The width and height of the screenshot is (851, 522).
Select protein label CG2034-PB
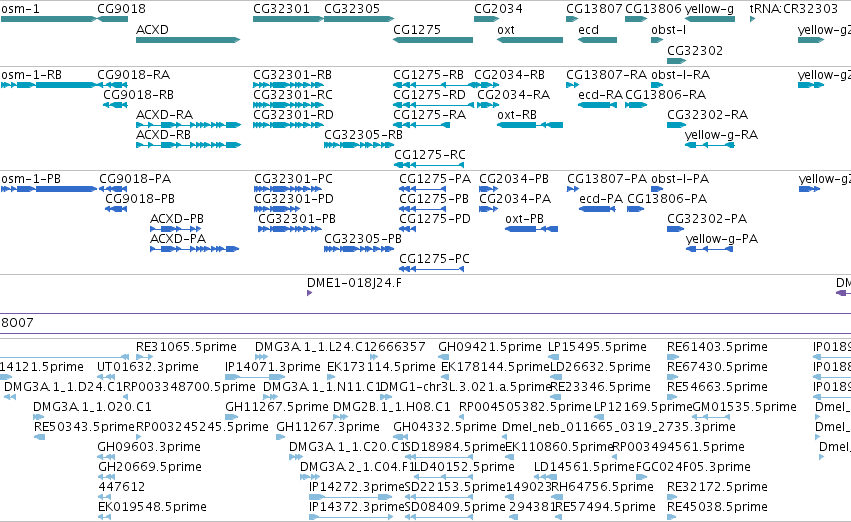[513, 179]
